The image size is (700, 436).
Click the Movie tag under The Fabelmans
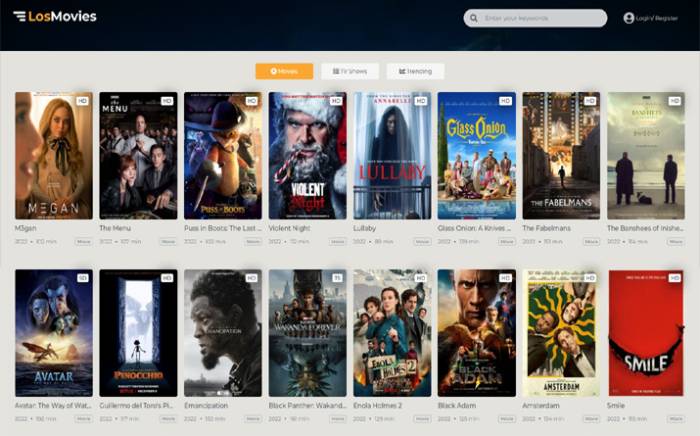point(591,242)
